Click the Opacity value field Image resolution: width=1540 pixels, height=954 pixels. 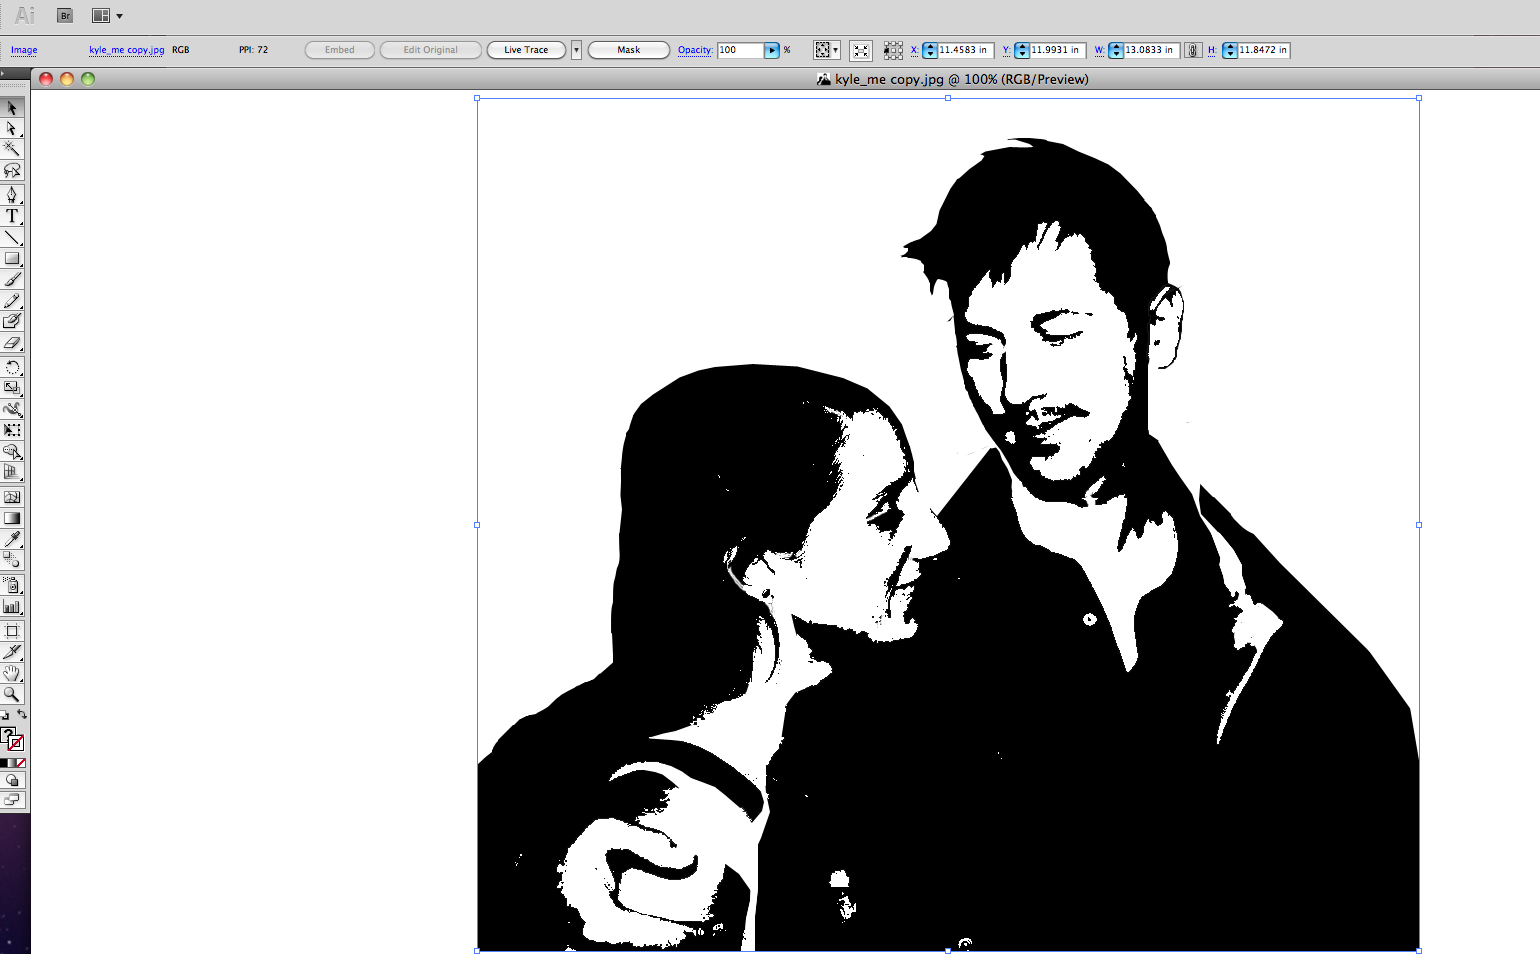tap(741, 50)
